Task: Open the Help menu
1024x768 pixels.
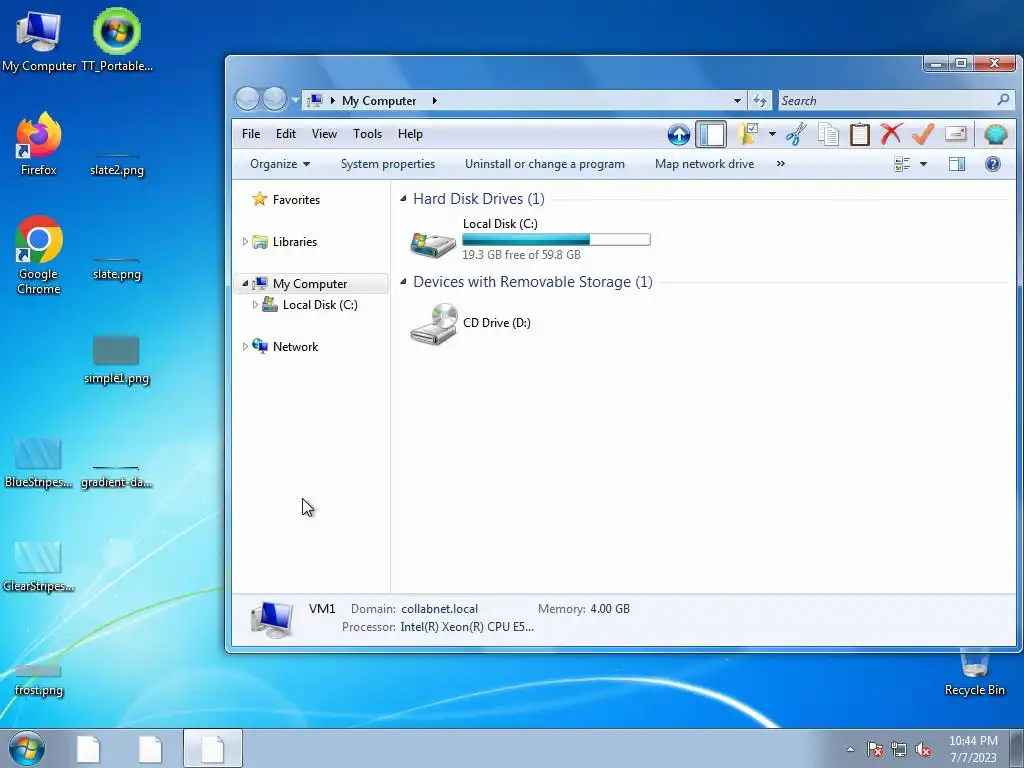Action: 410,134
